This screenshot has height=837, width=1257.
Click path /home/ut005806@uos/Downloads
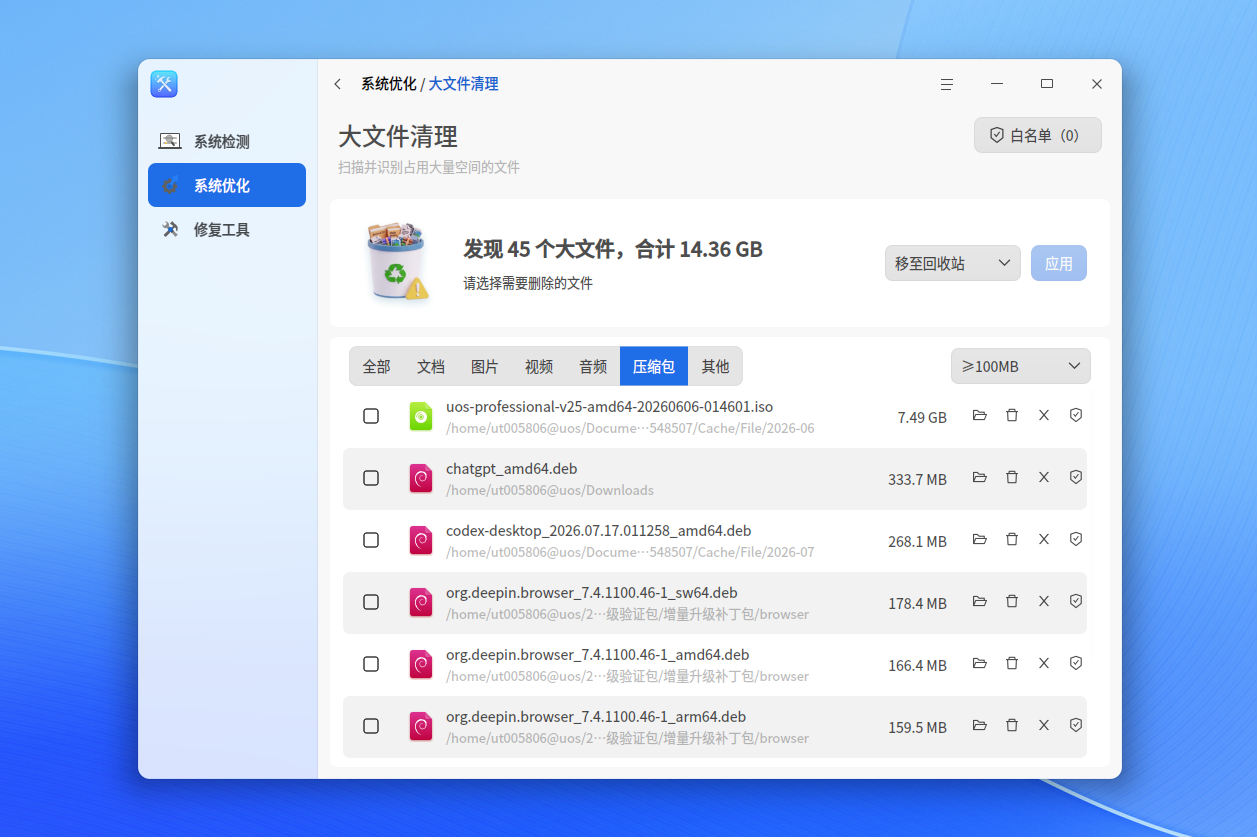550,490
